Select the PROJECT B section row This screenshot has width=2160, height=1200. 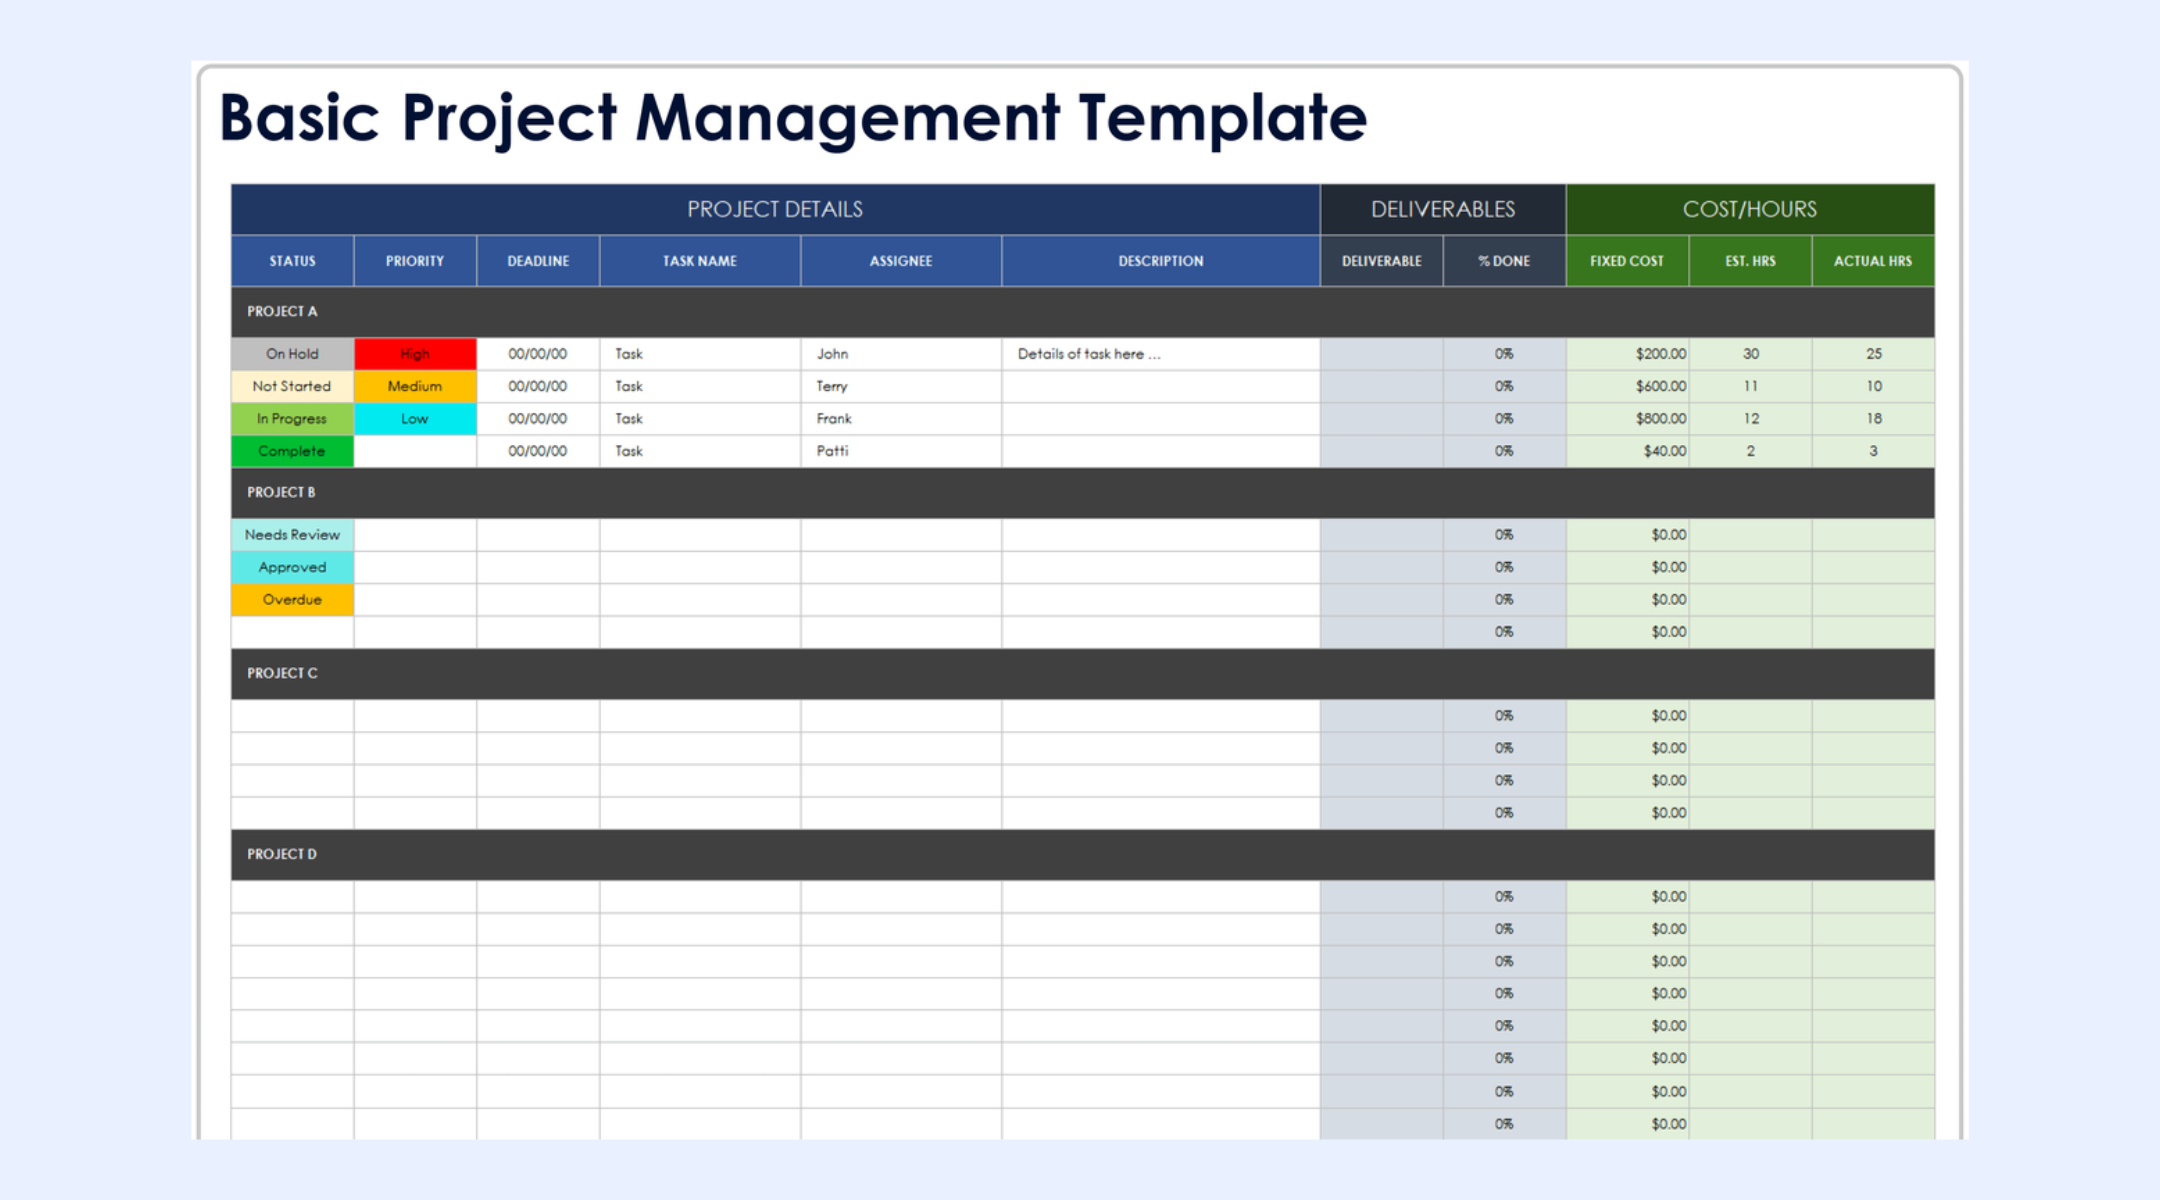(1082, 492)
